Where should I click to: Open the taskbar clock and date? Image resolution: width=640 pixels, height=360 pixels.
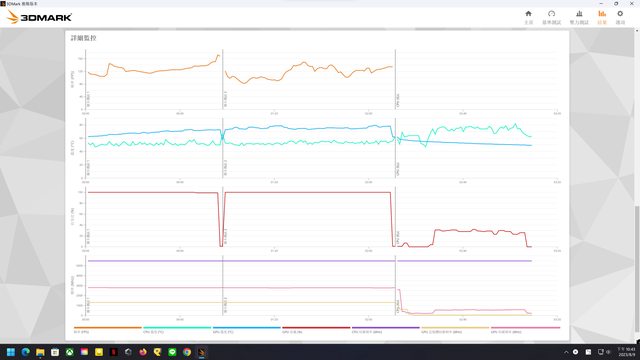(626, 352)
